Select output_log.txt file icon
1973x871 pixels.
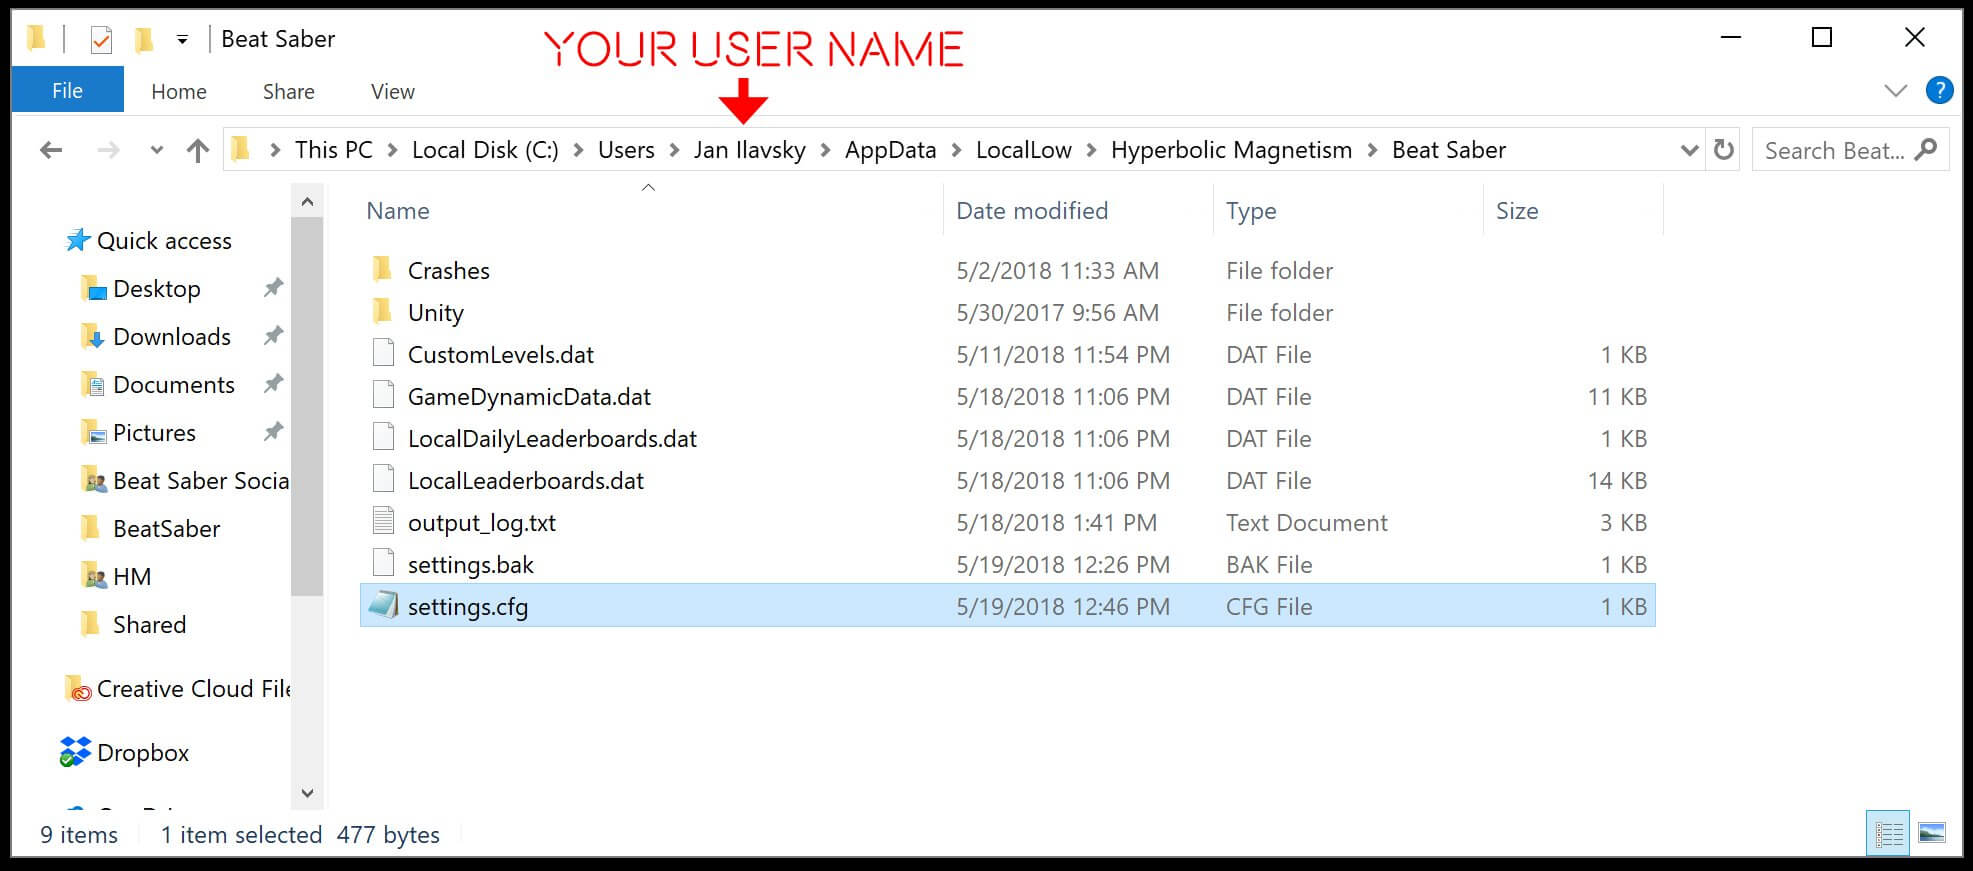383,521
